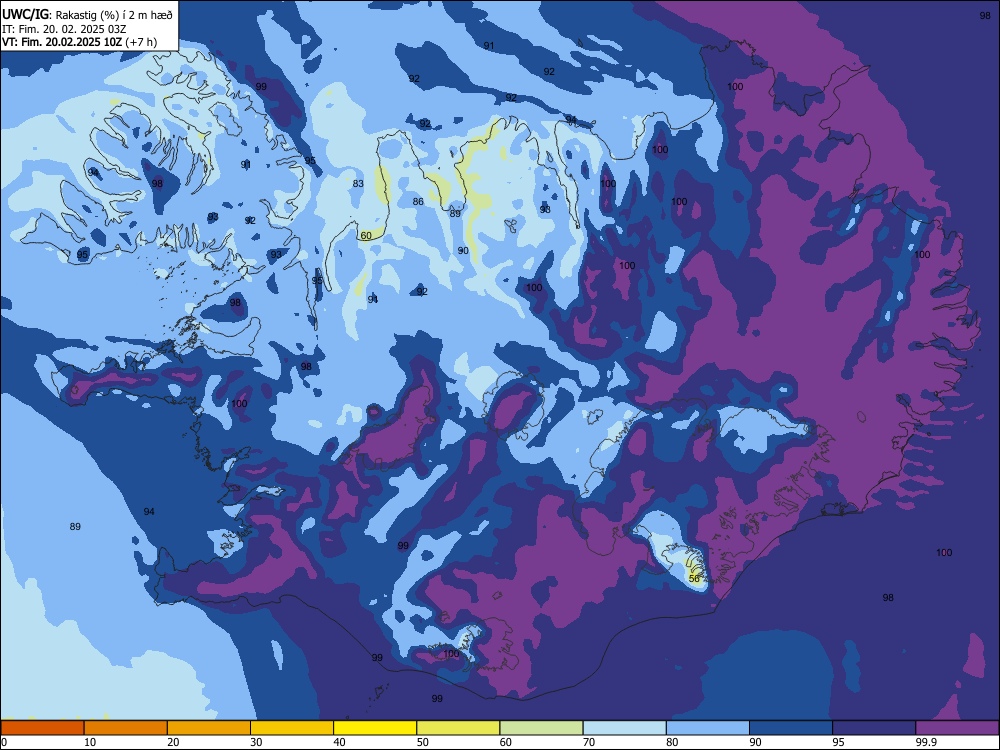
Task: Select the bright yellow 40–50 legend swatch
Action: pyautogui.click(x=375, y=727)
